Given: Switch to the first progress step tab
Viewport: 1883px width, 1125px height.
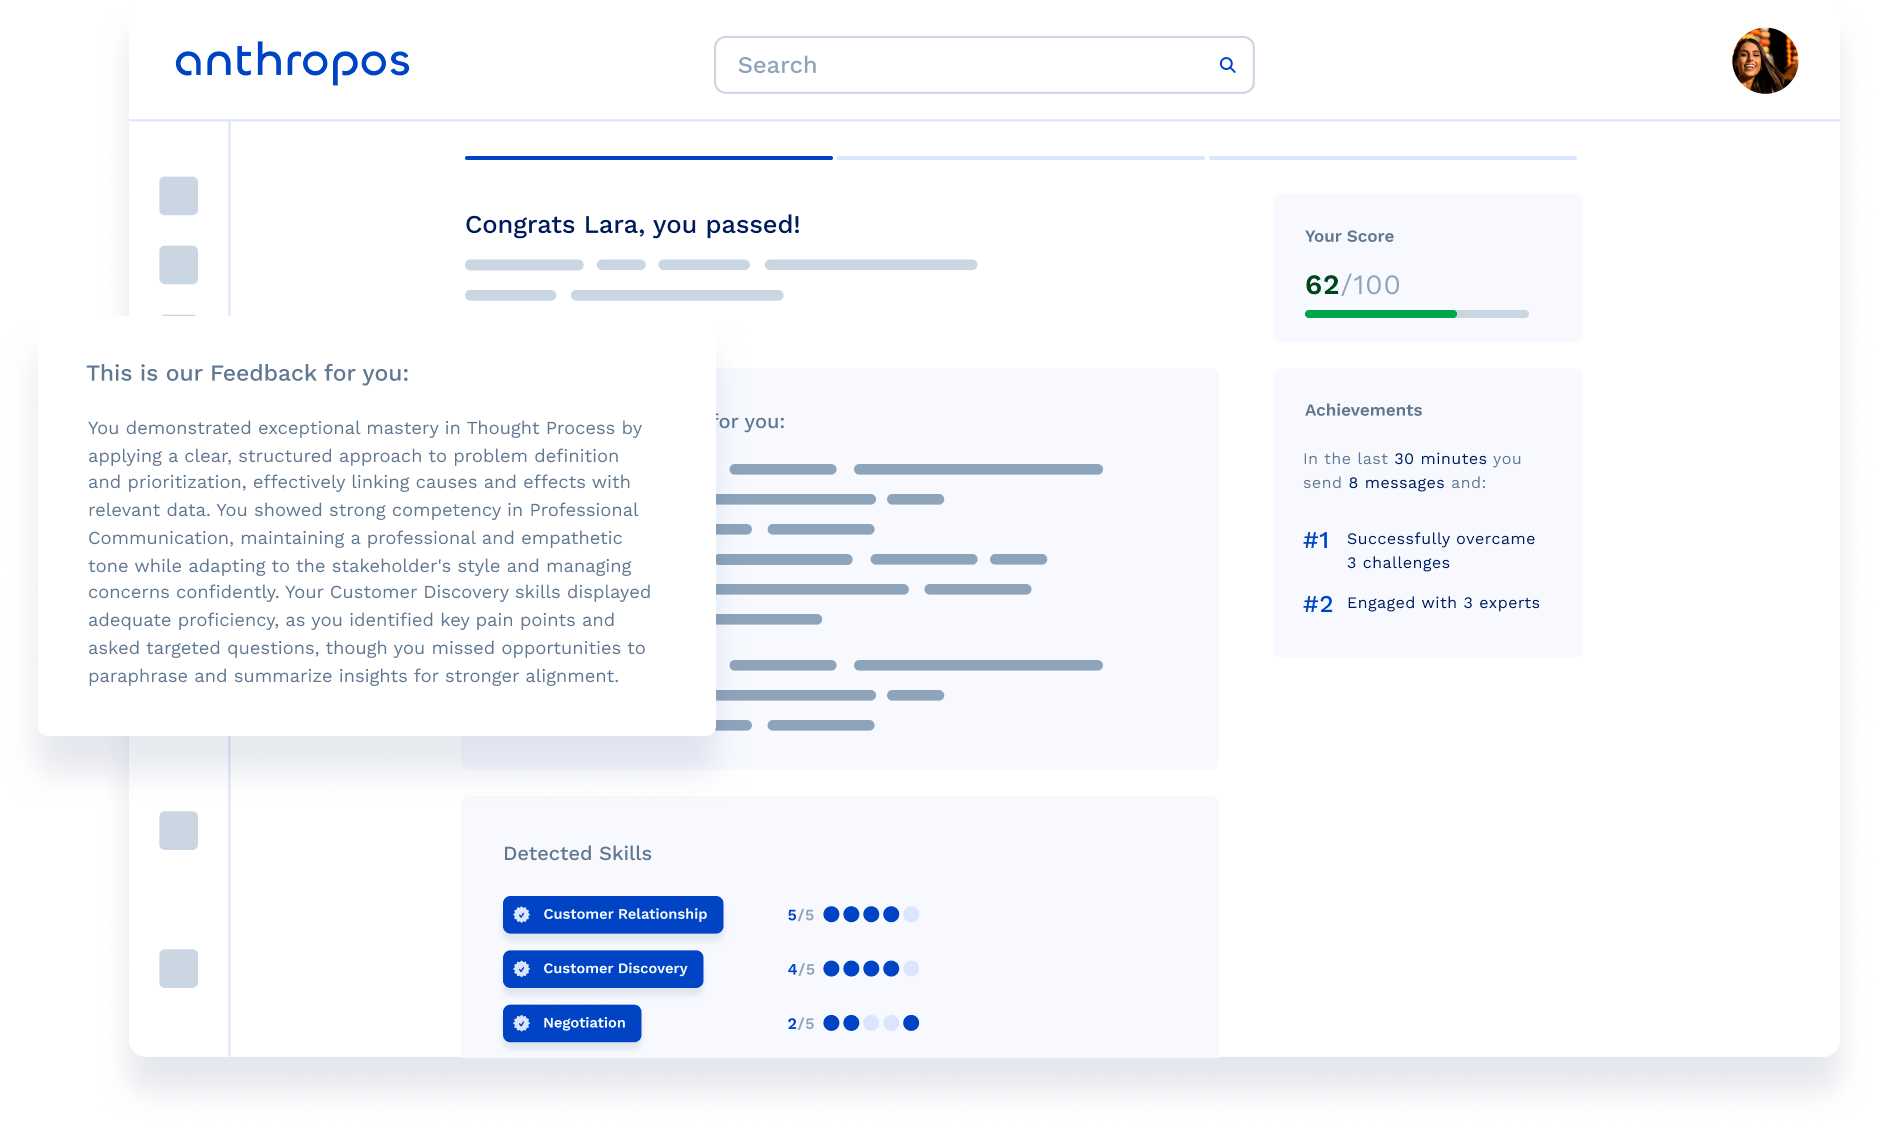Looking at the screenshot, I should click(648, 158).
